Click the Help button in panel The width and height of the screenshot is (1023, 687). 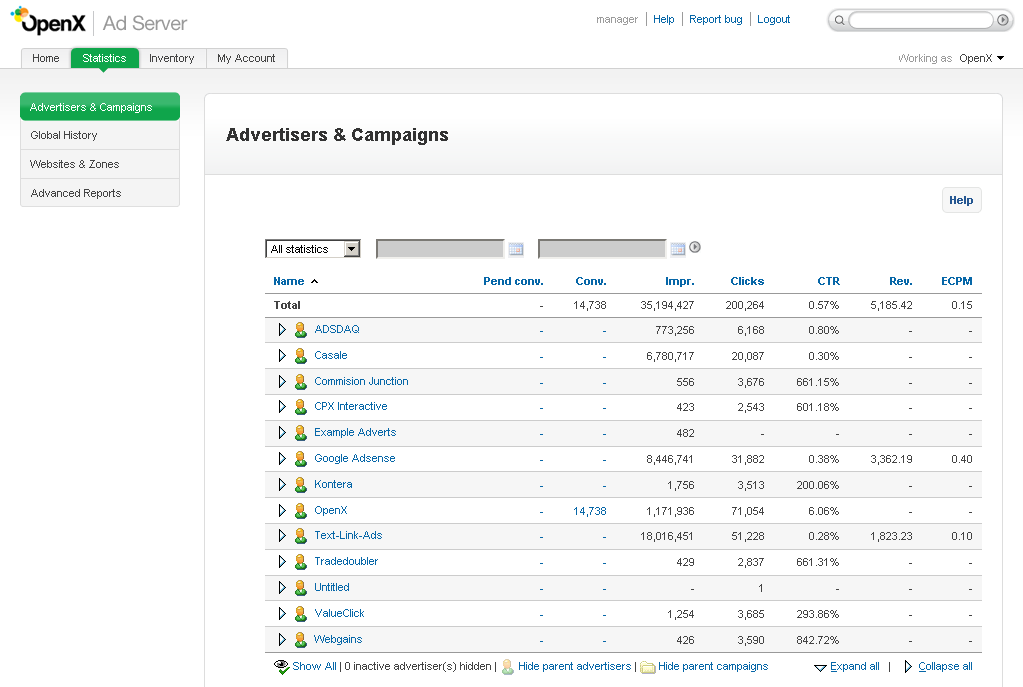[961, 200]
